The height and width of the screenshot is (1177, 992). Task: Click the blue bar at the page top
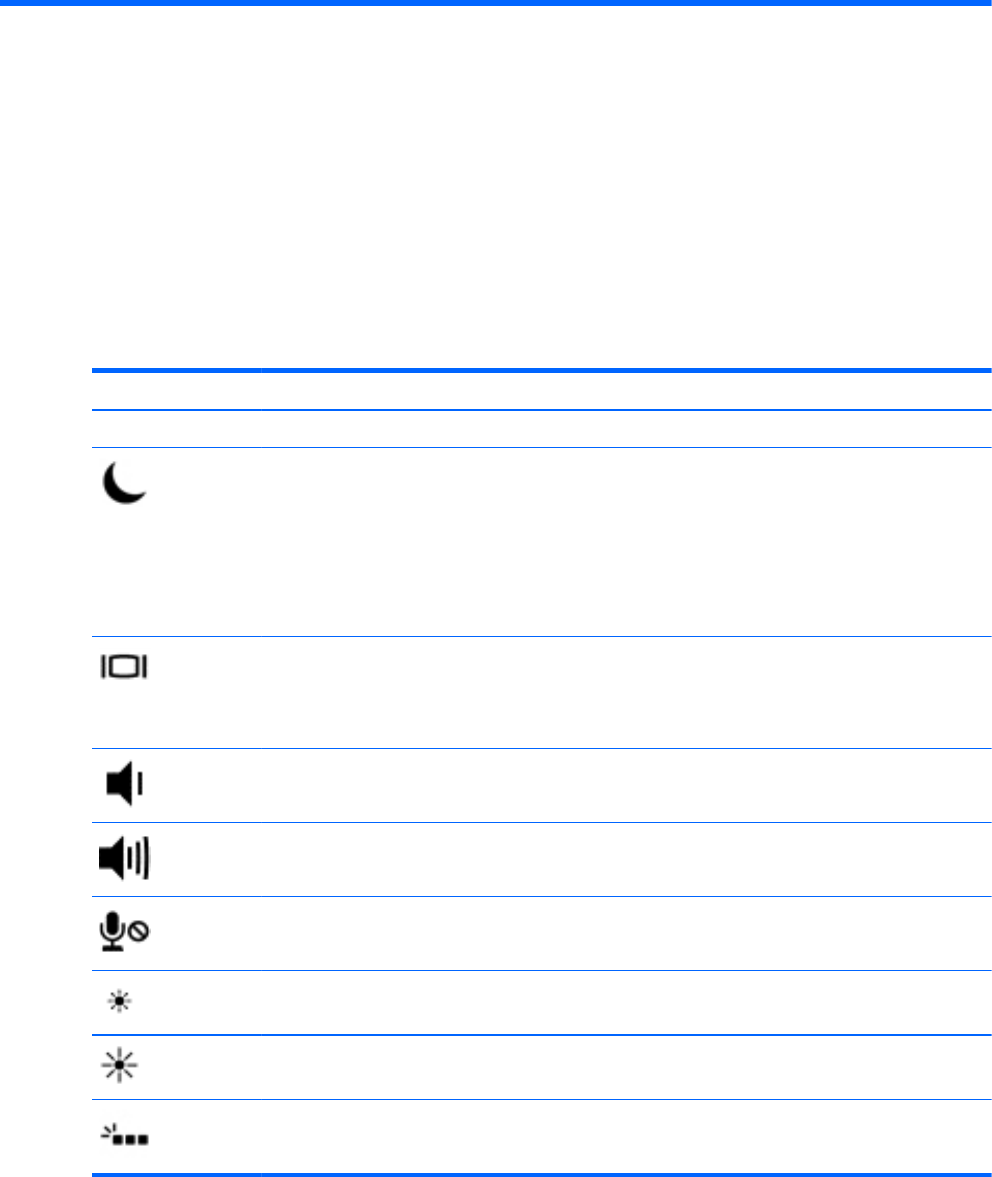point(496,3)
